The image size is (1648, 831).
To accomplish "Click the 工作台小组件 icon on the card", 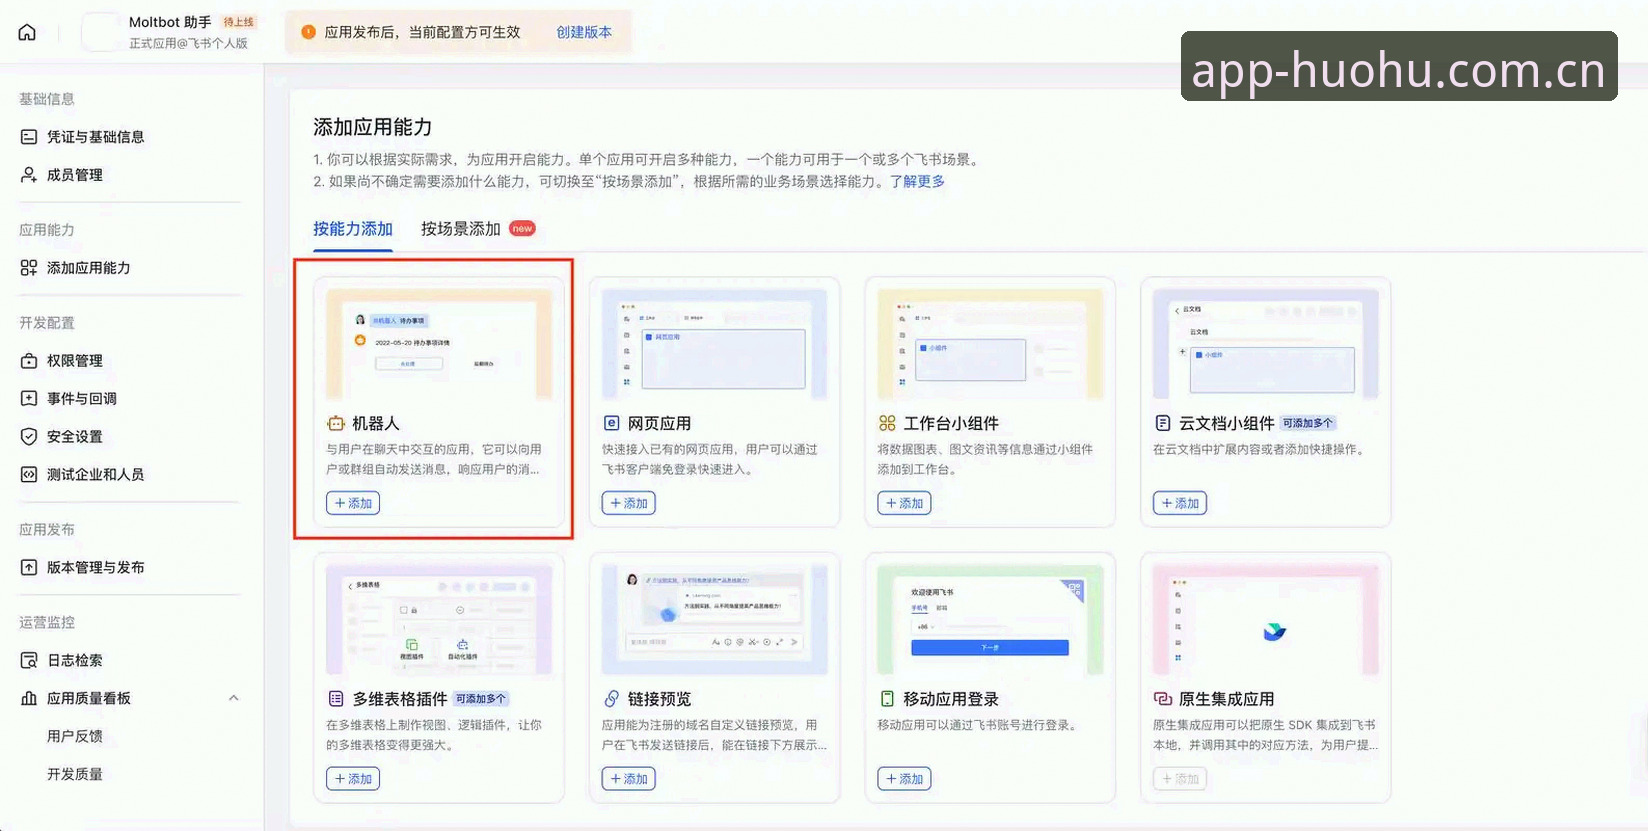I will tap(887, 424).
